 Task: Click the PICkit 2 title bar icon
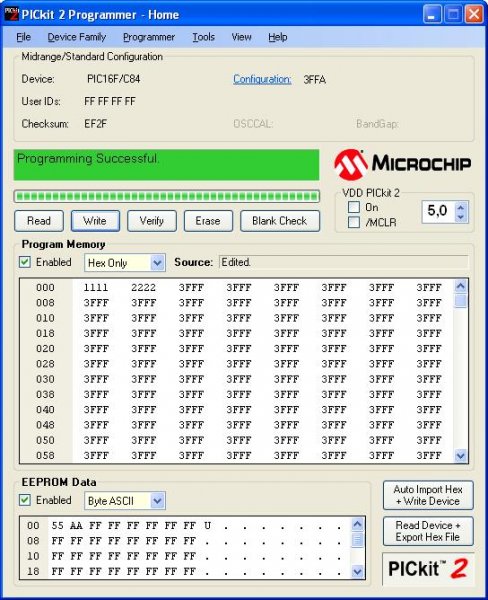pyautogui.click(x=11, y=14)
